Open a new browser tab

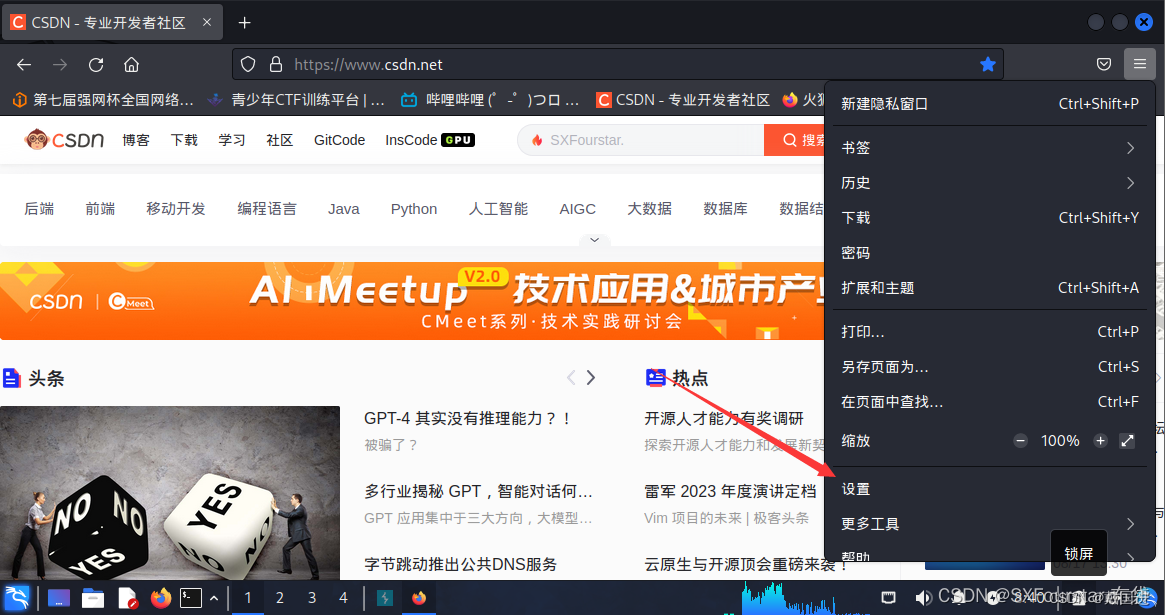(x=244, y=22)
